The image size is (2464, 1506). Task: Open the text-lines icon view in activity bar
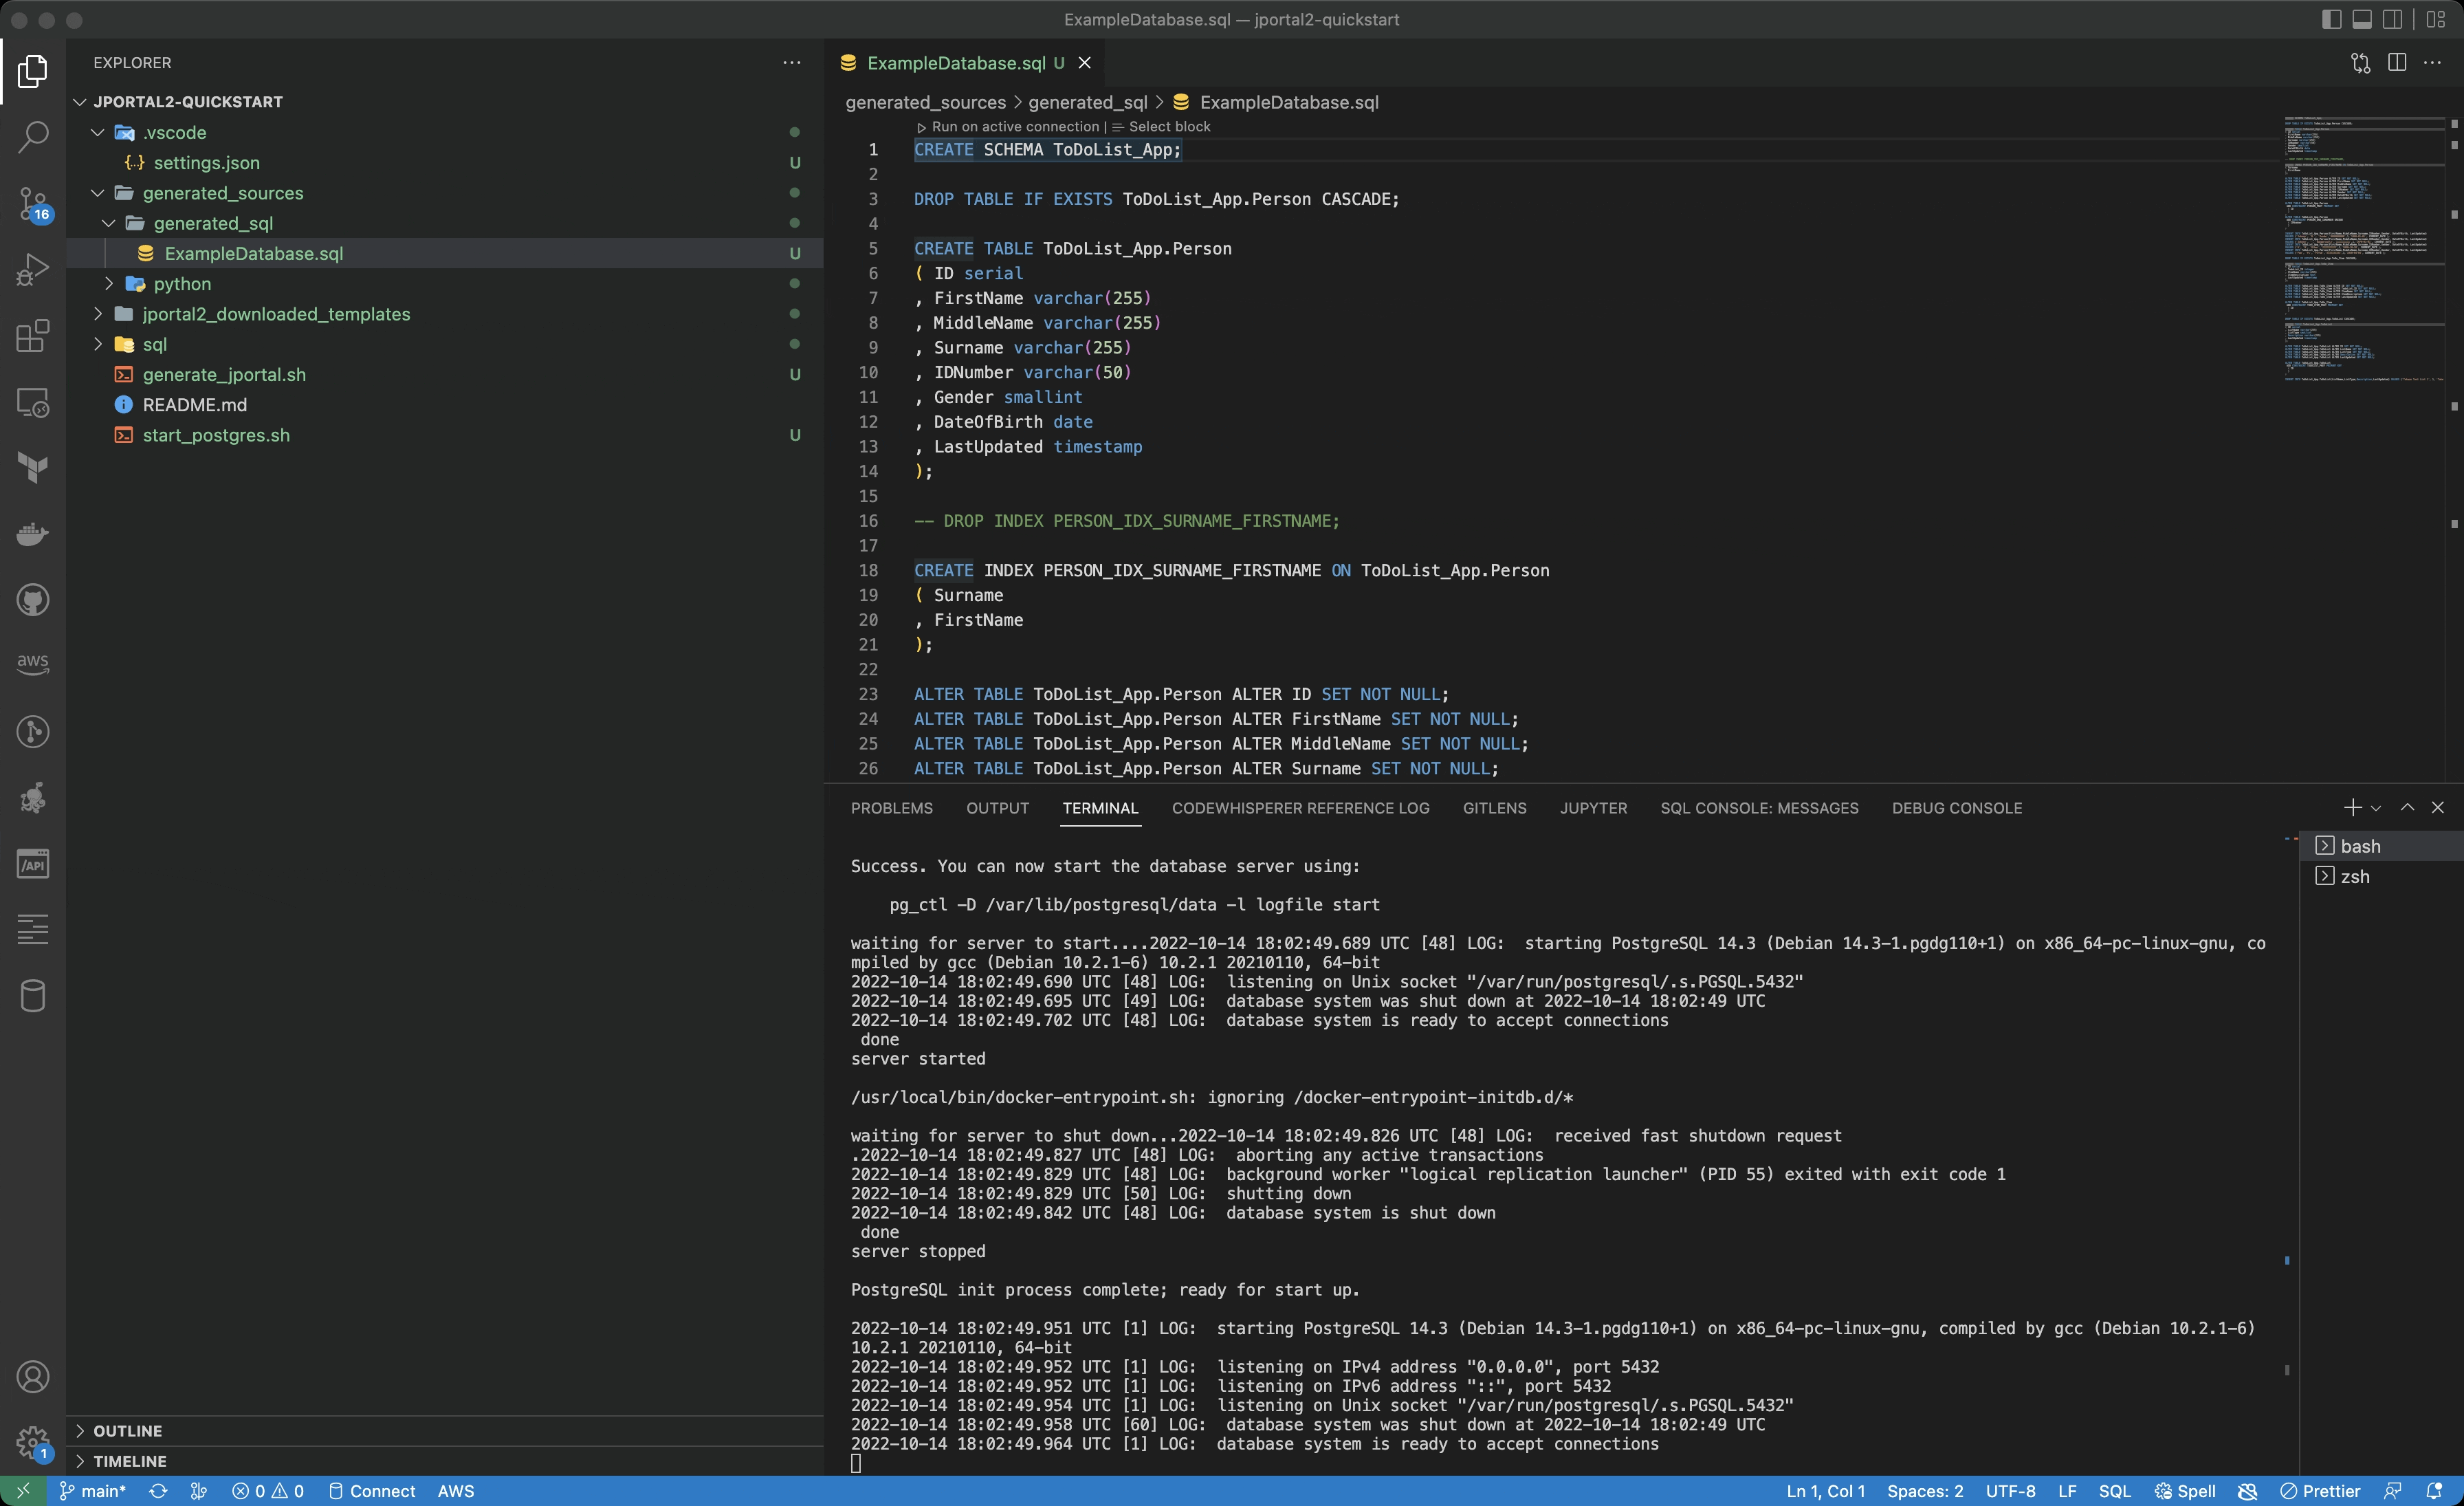(33, 930)
